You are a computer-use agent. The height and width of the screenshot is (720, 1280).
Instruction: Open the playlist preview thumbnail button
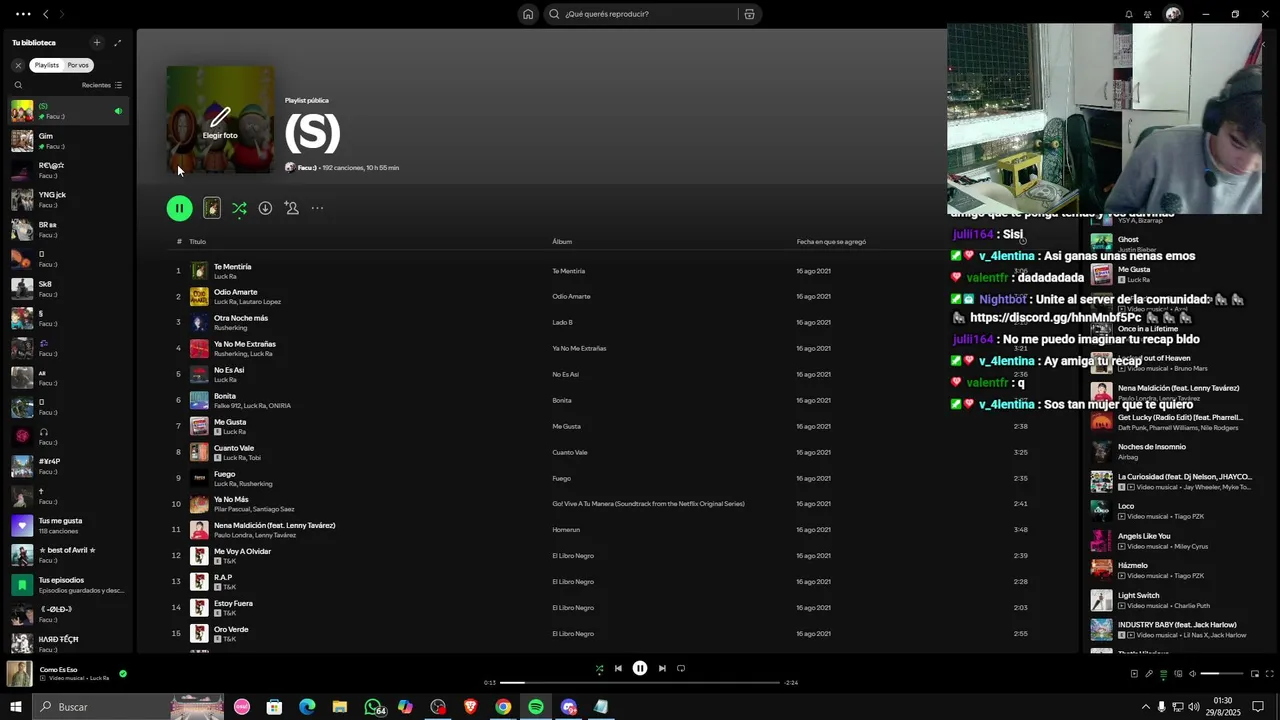(x=212, y=208)
